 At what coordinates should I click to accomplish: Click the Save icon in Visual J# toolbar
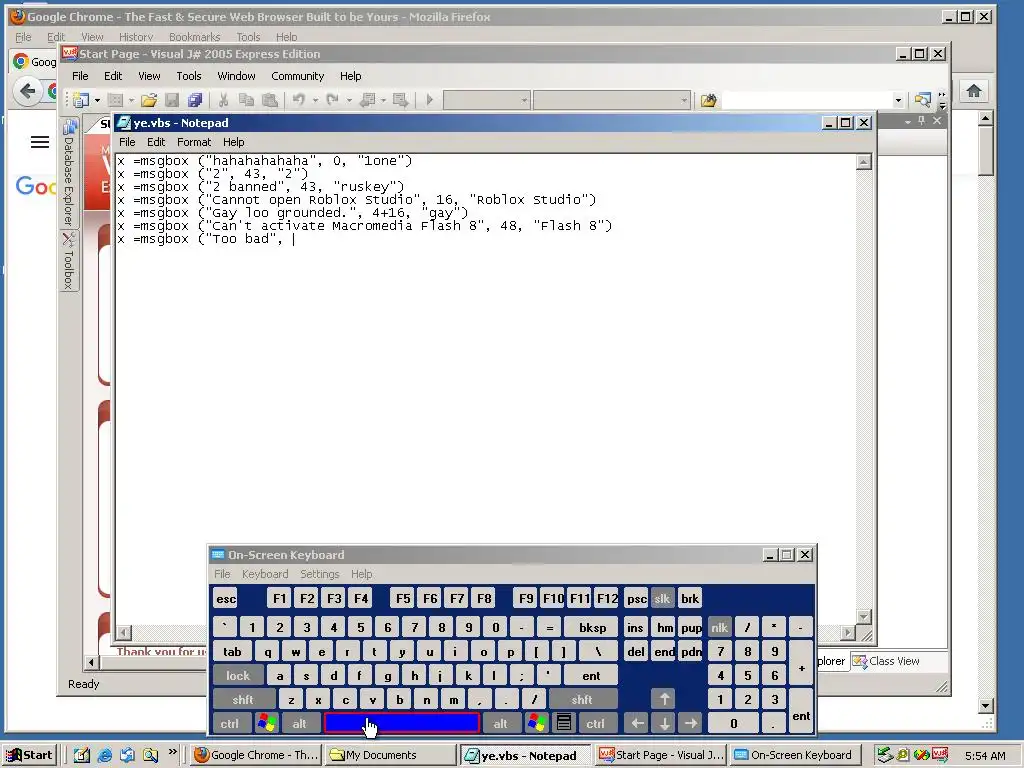coord(172,100)
